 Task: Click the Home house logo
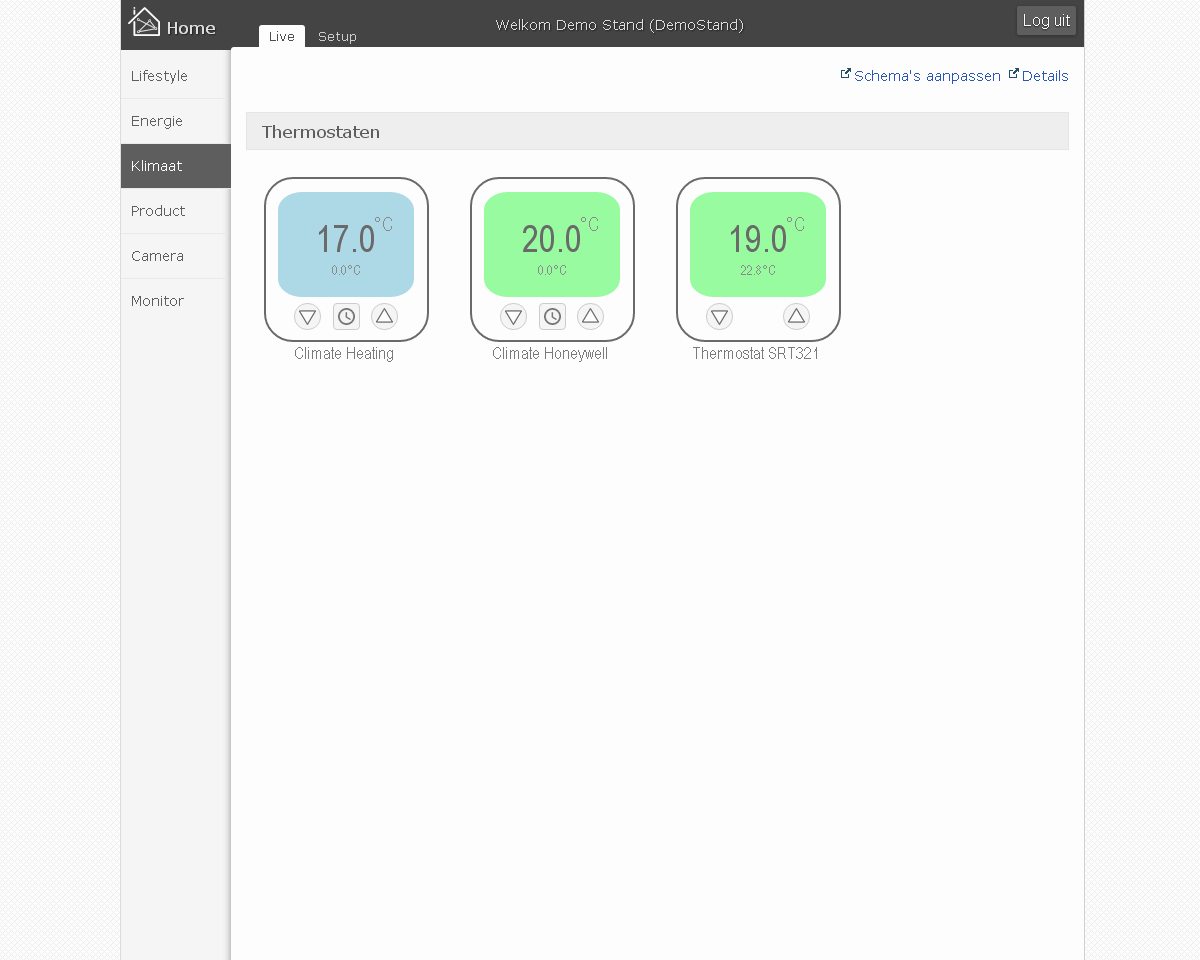(x=145, y=22)
